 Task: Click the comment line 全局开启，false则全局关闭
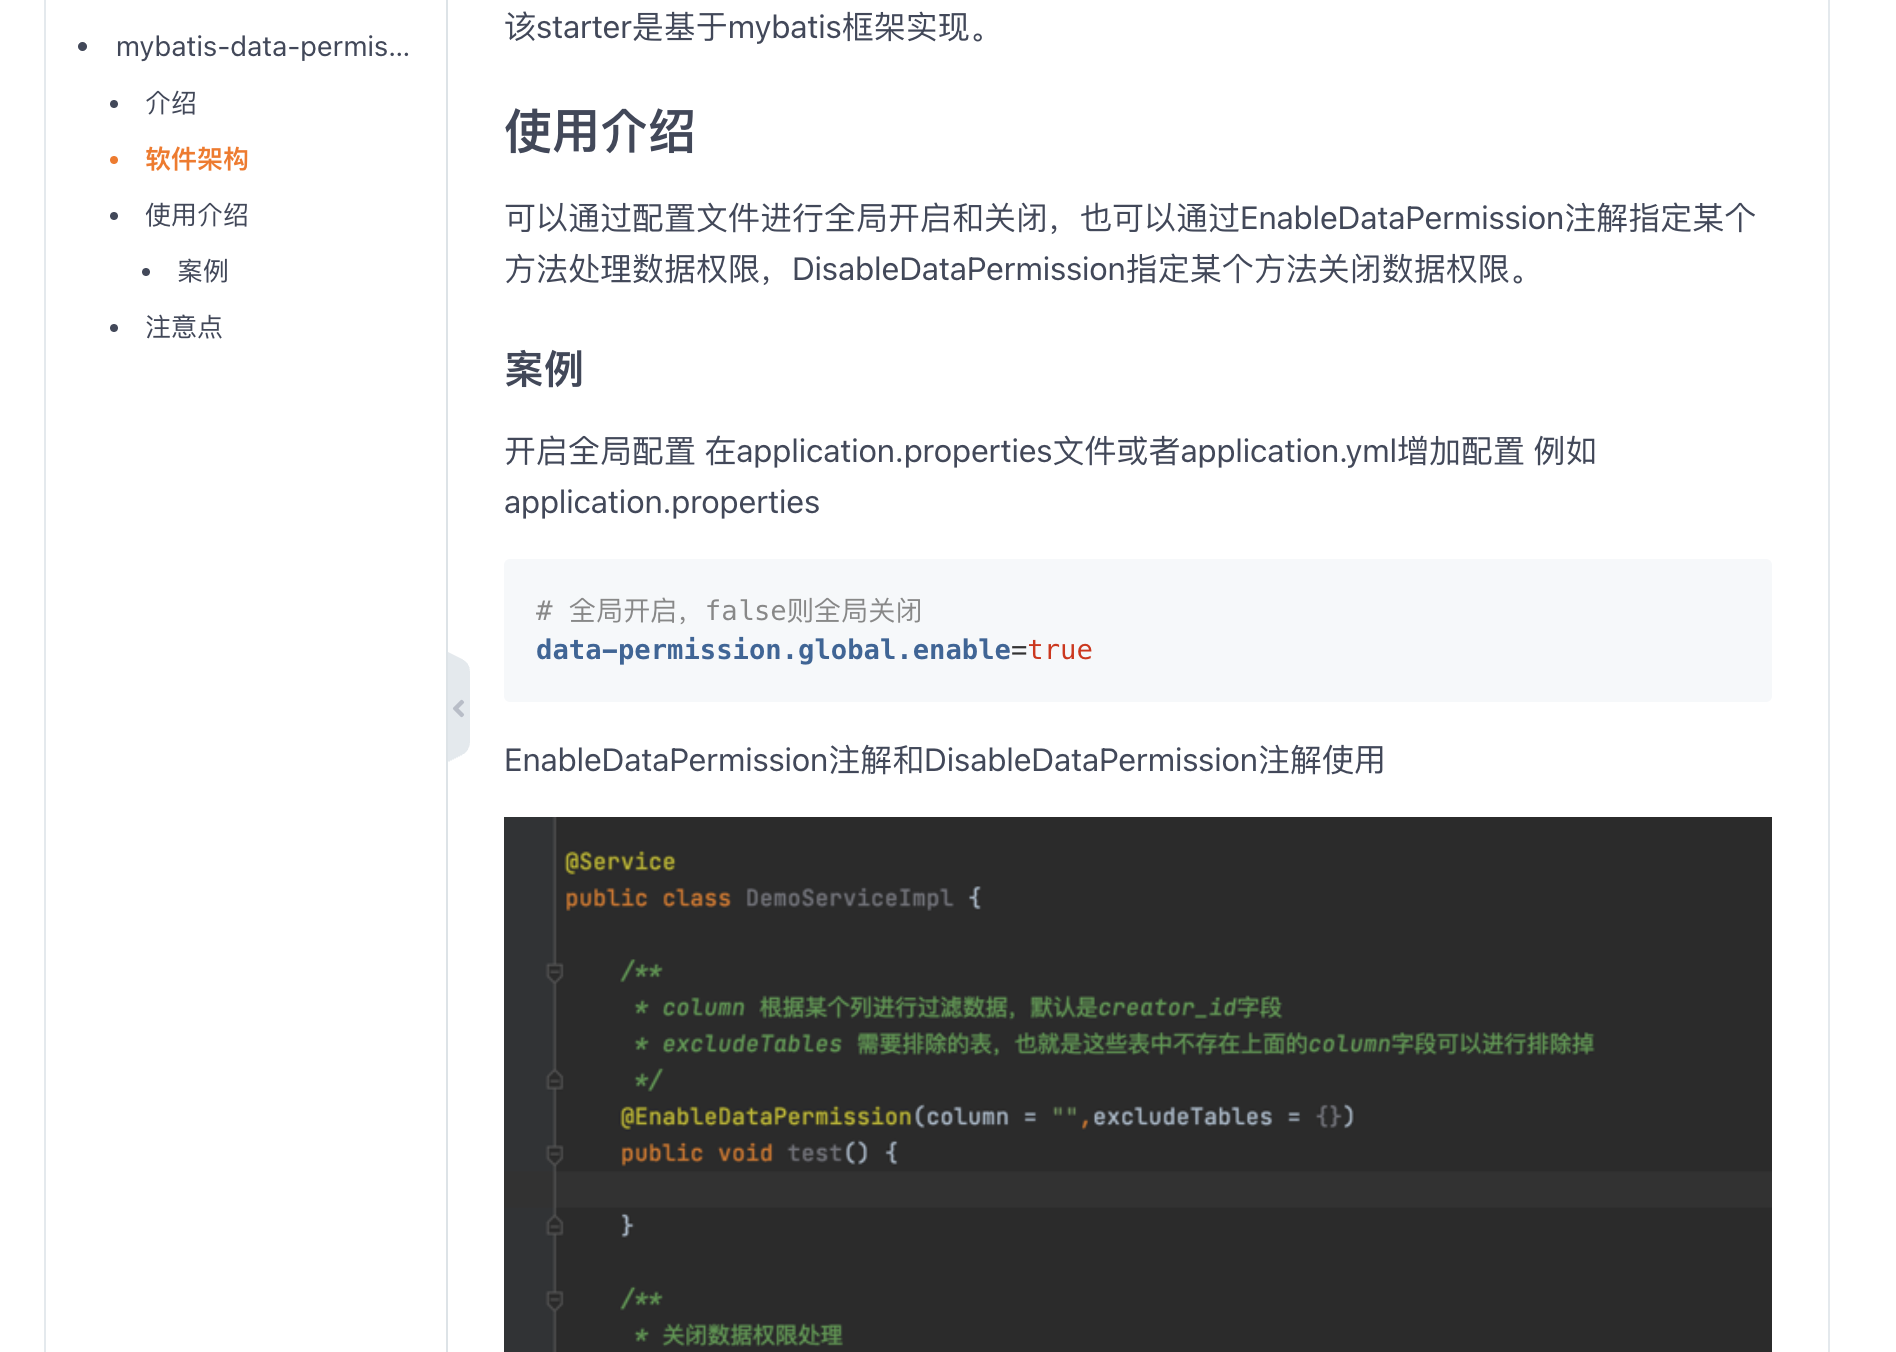click(x=729, y=610)
